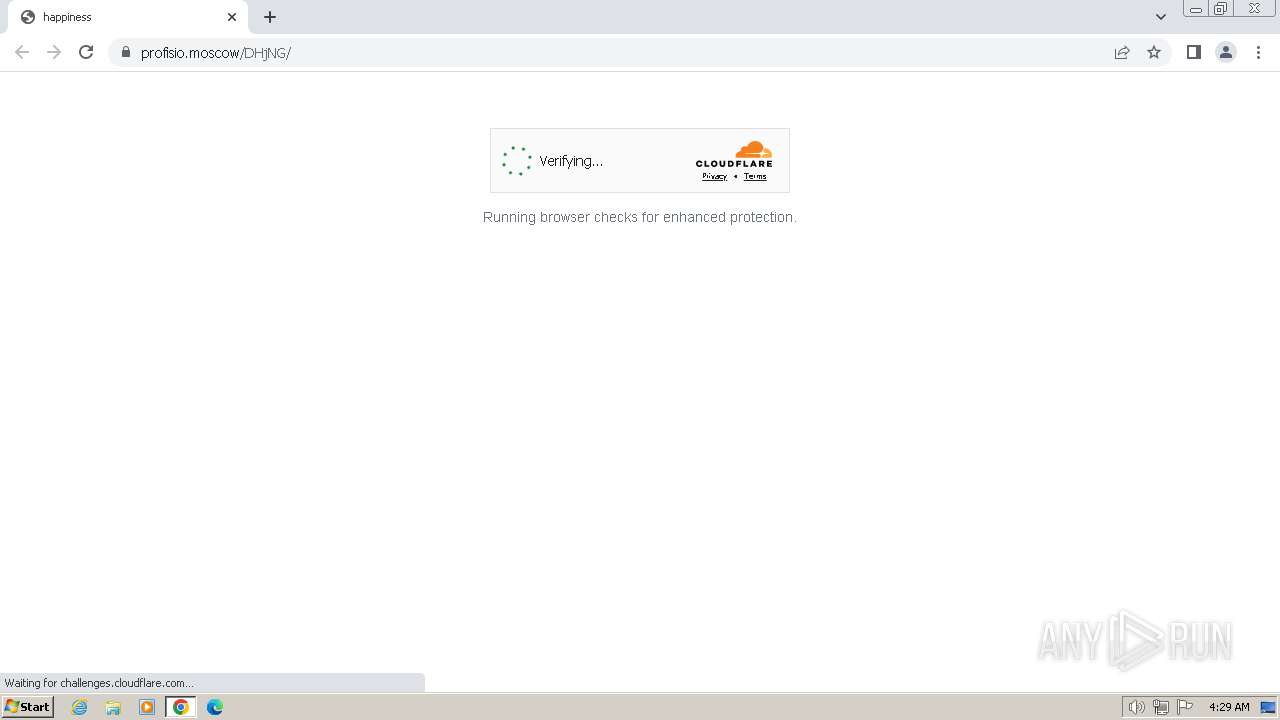Close the happiness tab
The height and width of the screenshot is (720, 1280).
pyautogui.click(x=232, y=17)
